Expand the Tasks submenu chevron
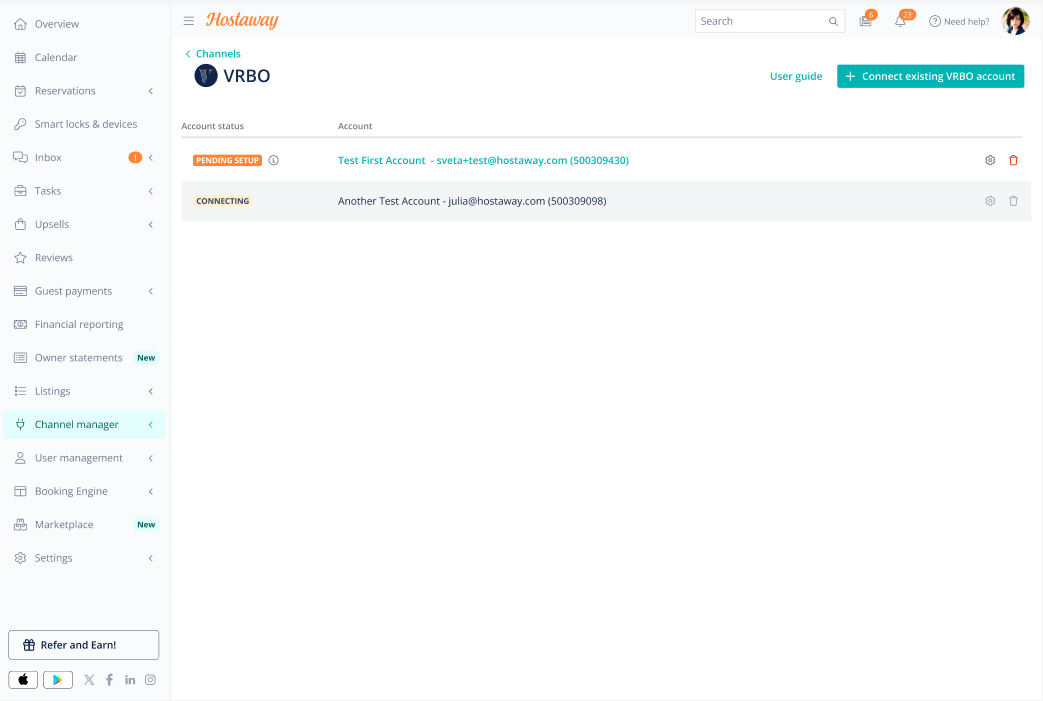This screenshot has height=701, width=1043. pyautogui.click(x=151, y=191)
